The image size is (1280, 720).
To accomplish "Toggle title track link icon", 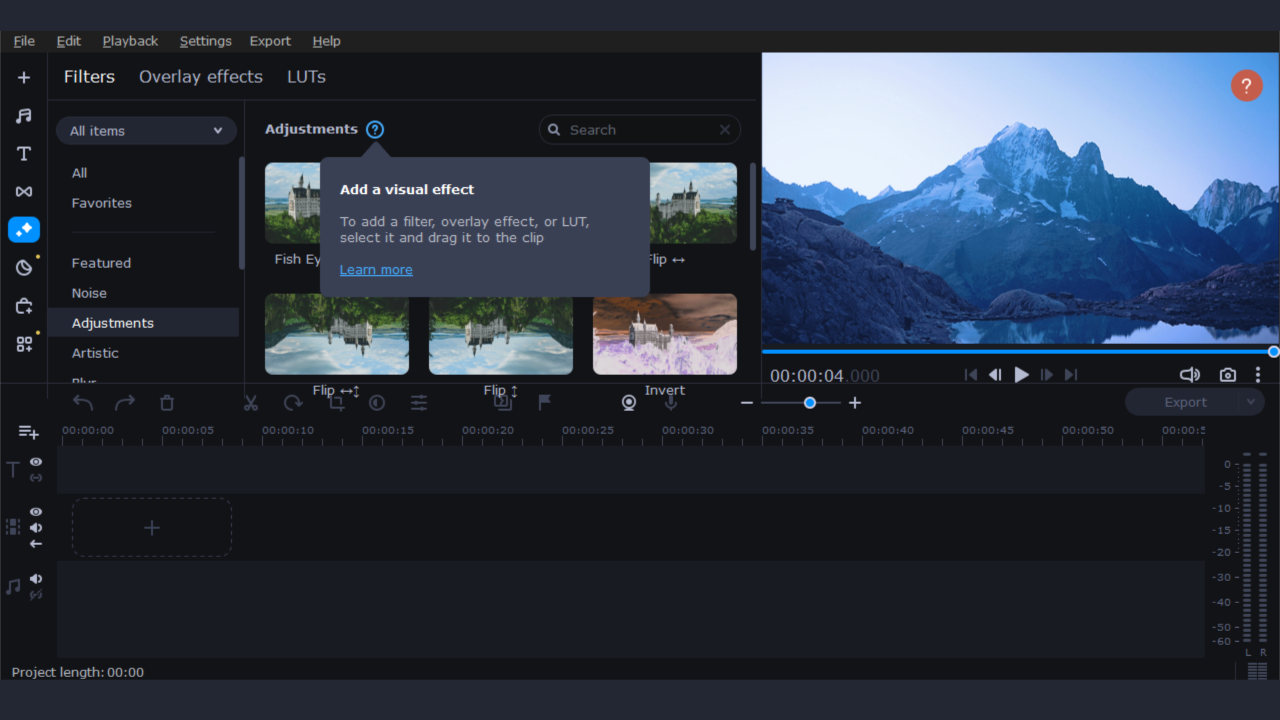I will point(36,478).
